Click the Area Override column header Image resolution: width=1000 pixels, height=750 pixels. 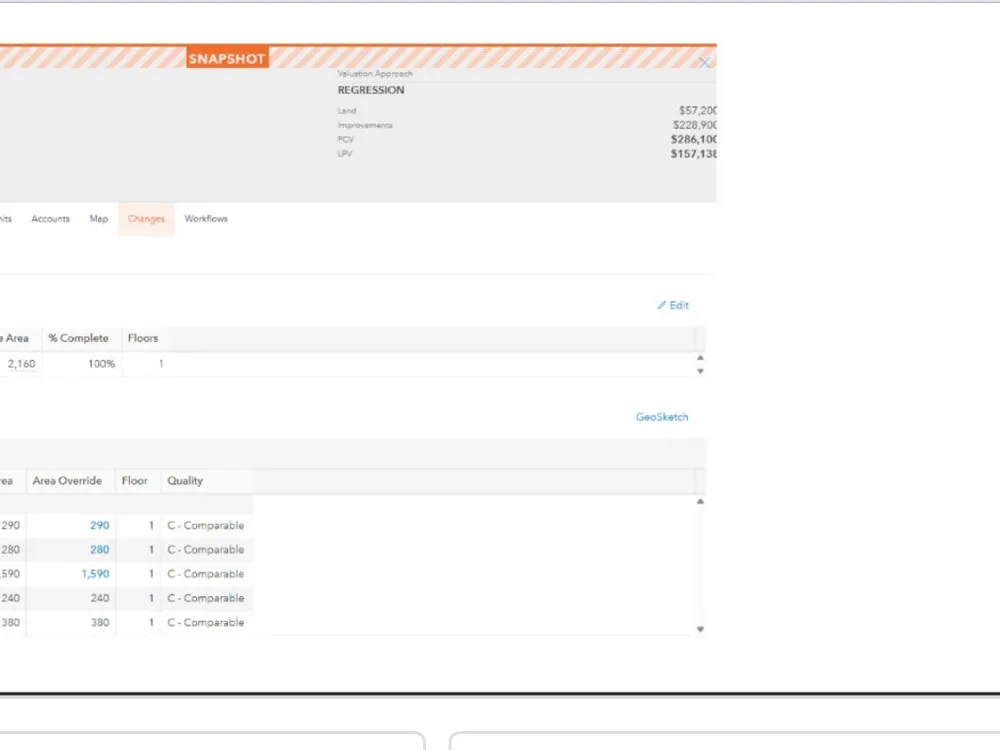click(x=67, y=481)
